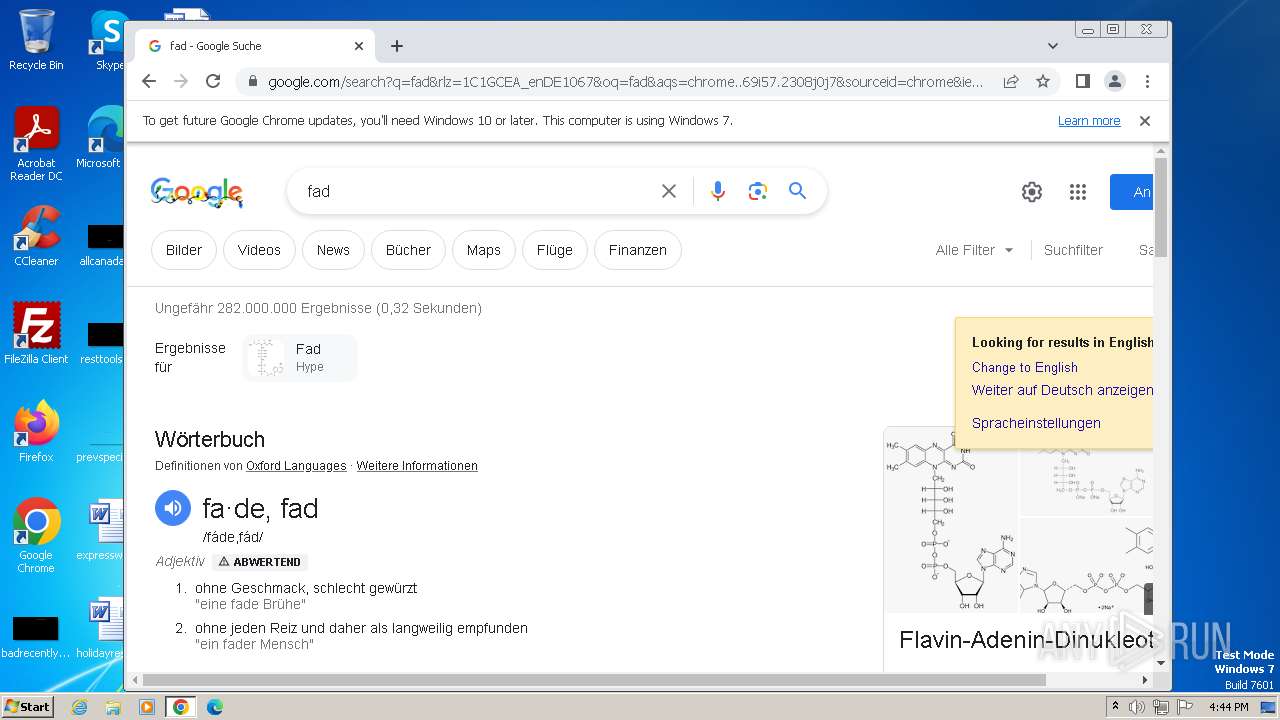The image size is (1280, 720).
Task: Follow the Learn more link
Action: 1089,120
